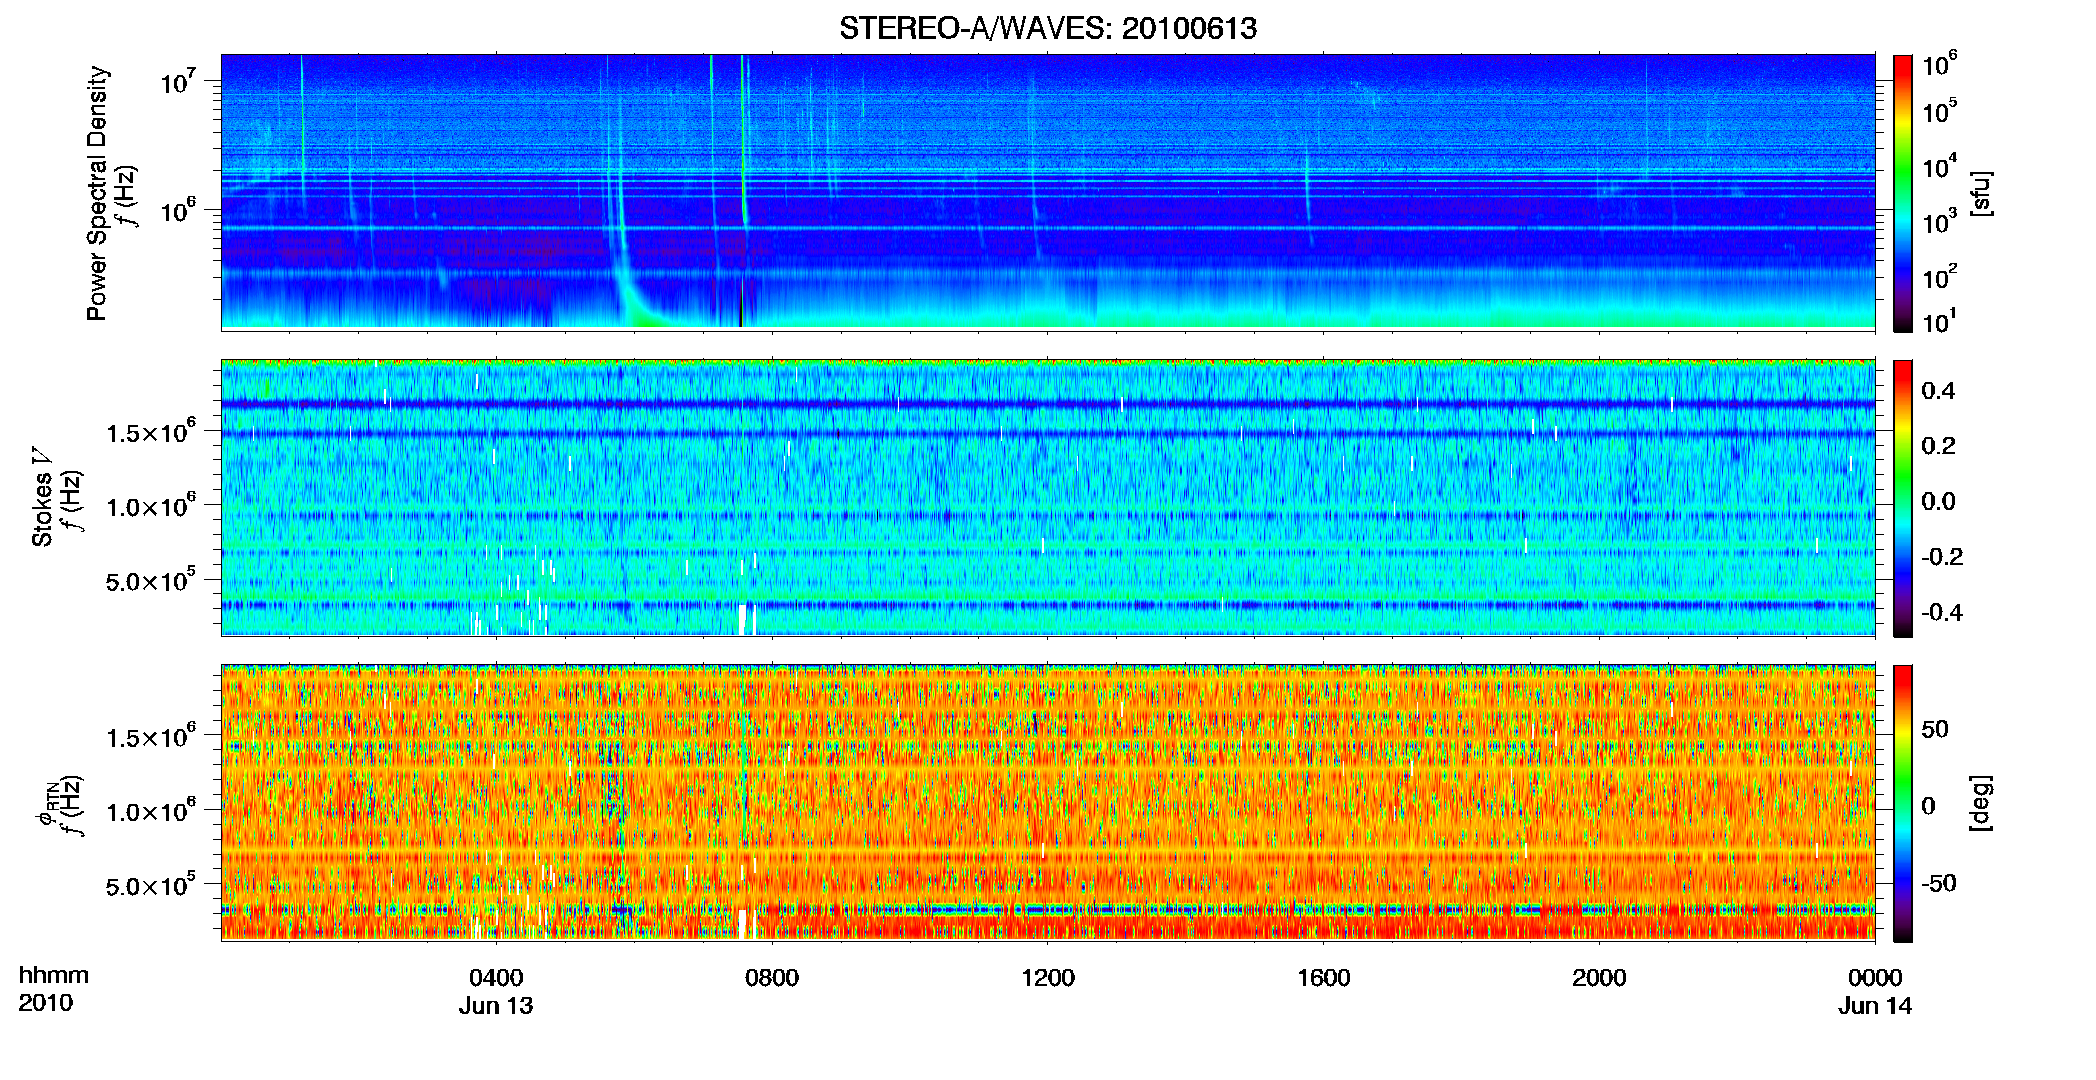
Task: Click the 'Stokes V' axis label
Action: [43, 497]
